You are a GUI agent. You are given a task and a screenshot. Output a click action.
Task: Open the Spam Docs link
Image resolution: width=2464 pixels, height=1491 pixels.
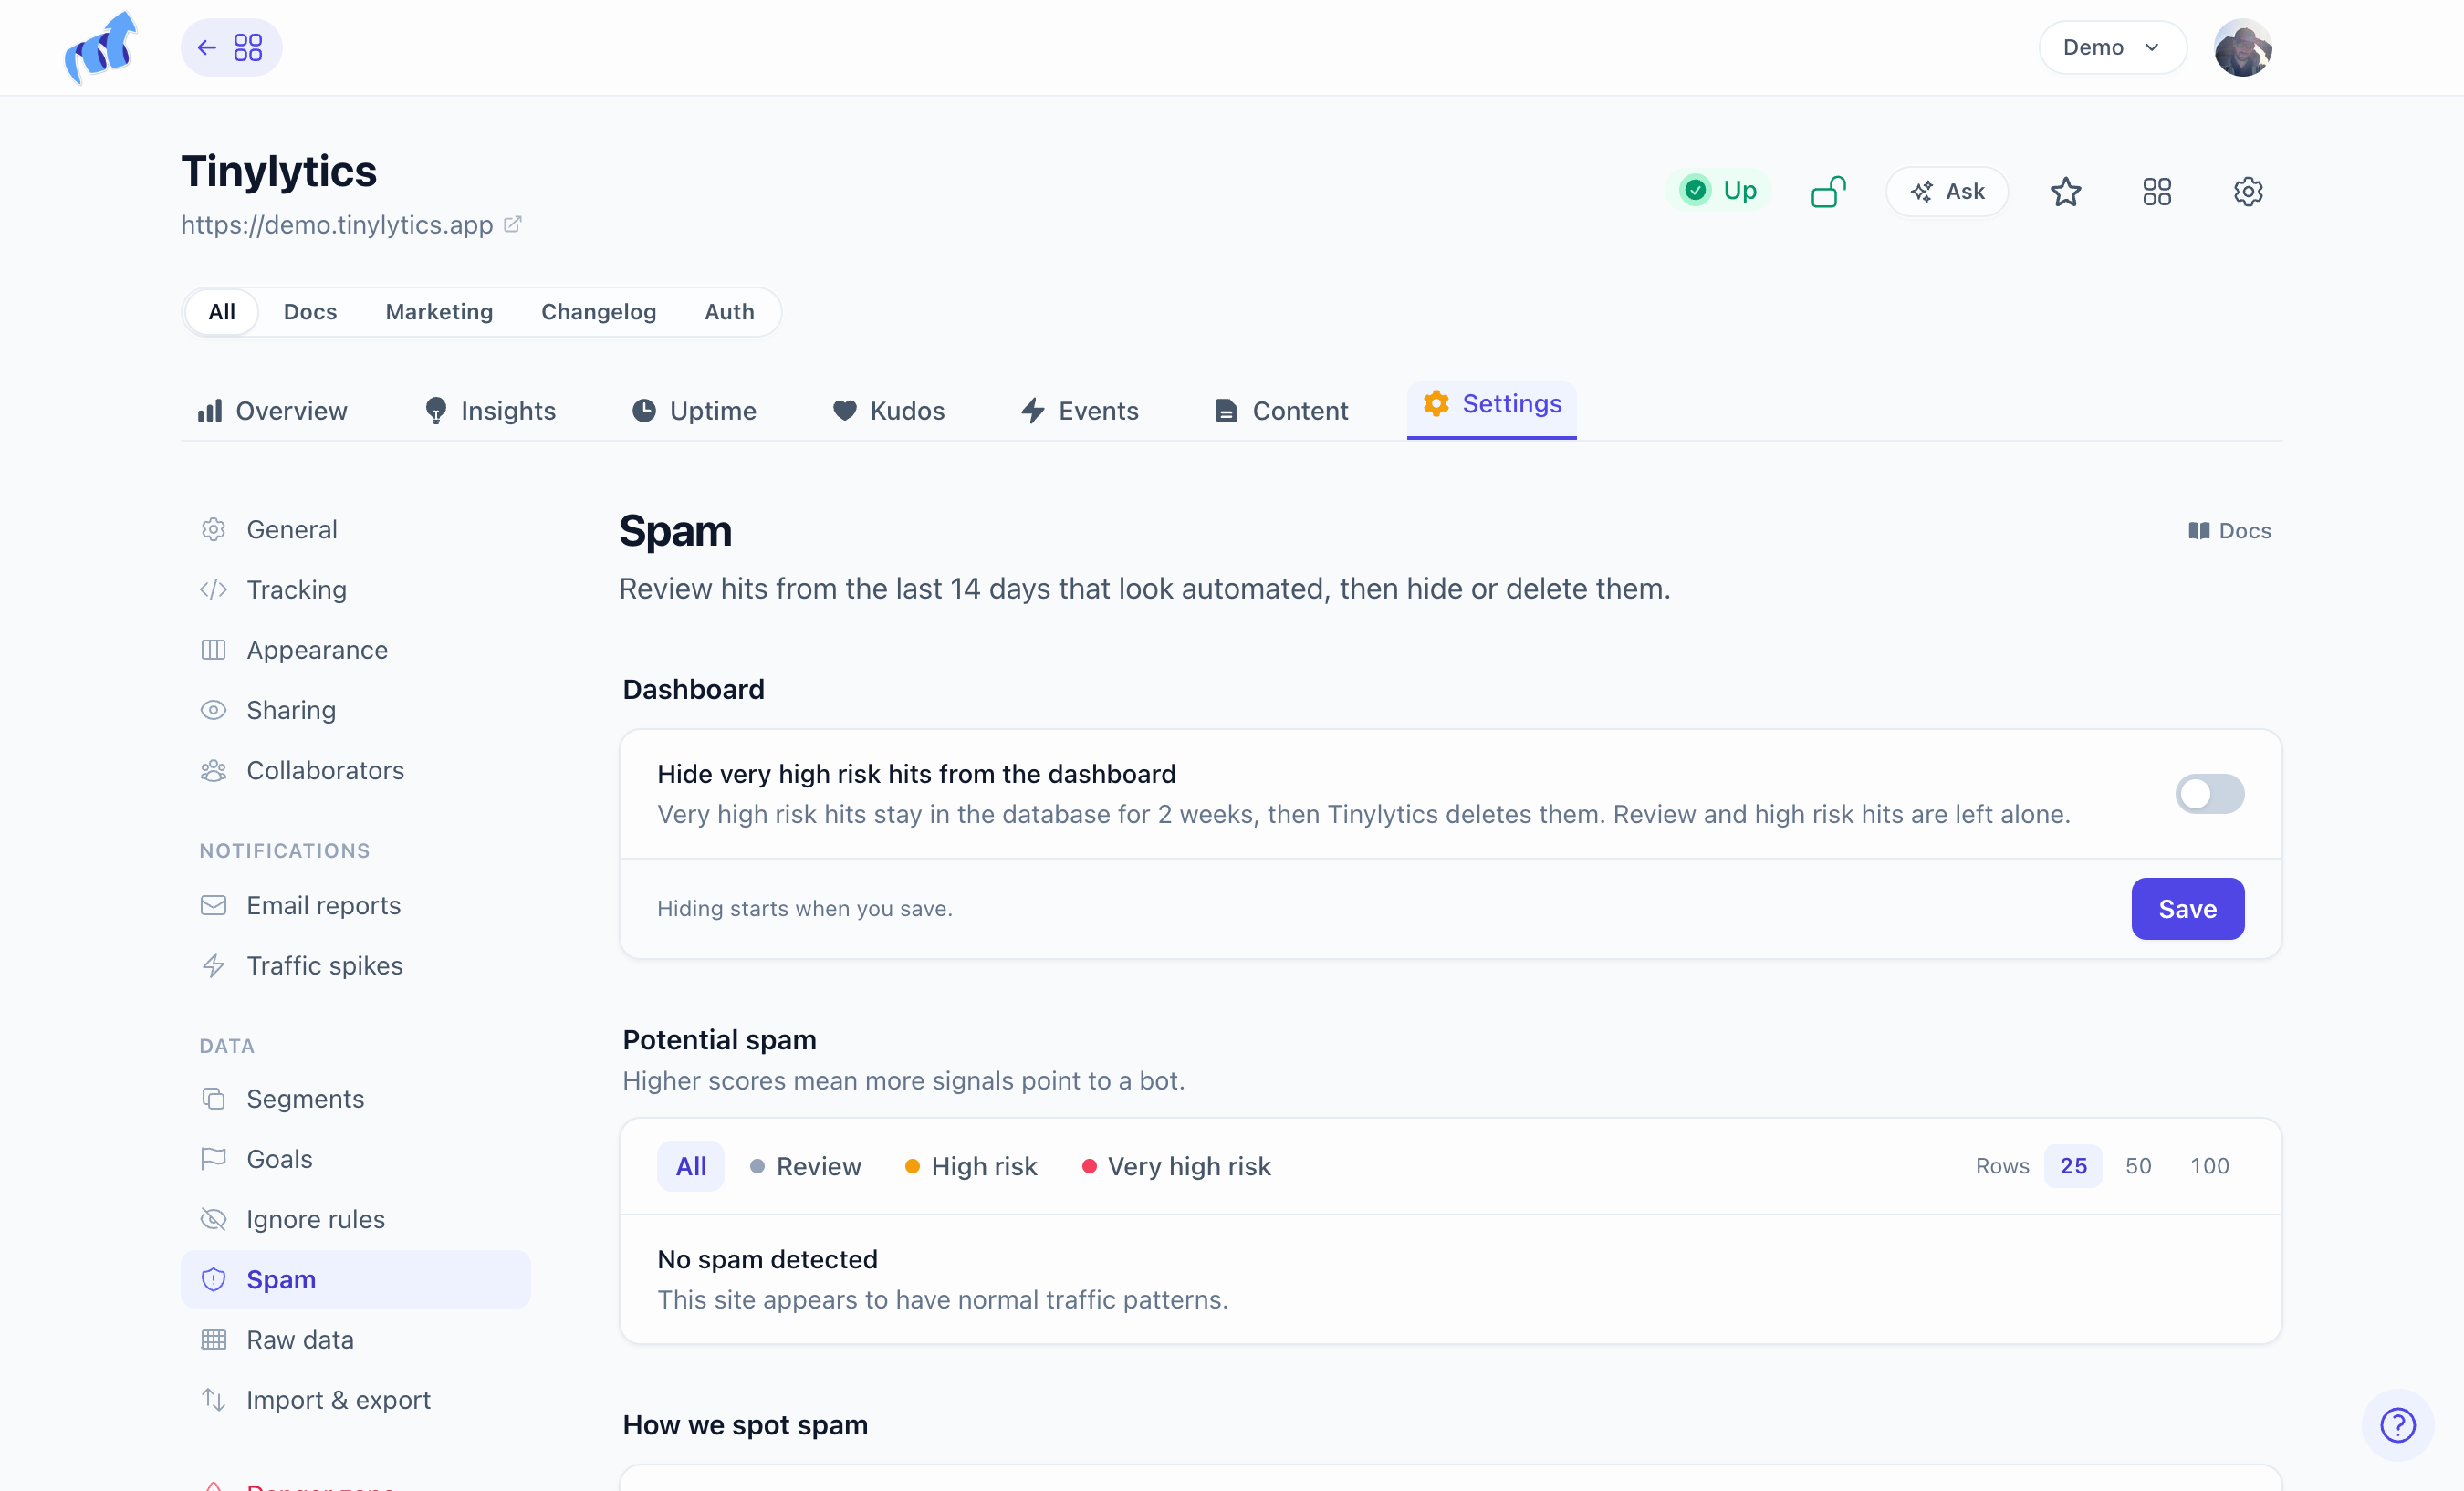pyautogui.click(x=2229, y=531)
